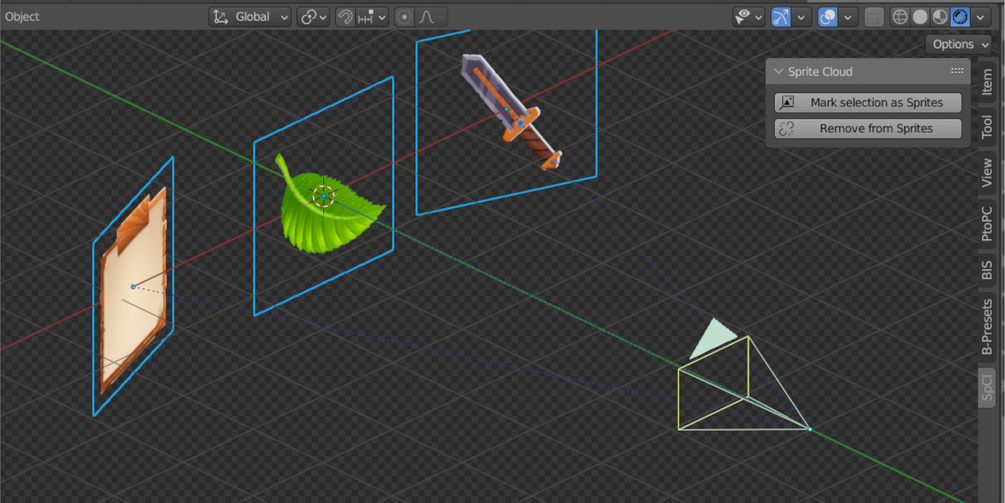Toggle viewport overlays
Image resolution: width=1005 pixels, height=503 pixels.
click(827, 17)
